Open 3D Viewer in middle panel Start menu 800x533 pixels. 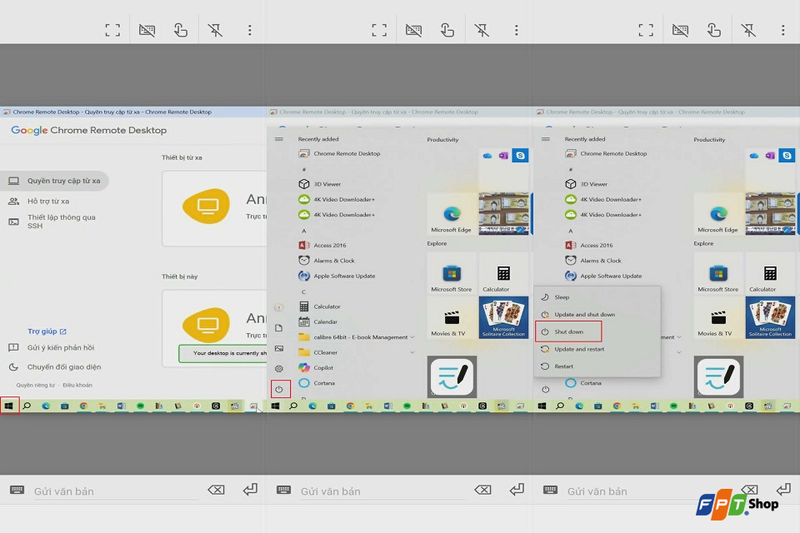[319, 184]
